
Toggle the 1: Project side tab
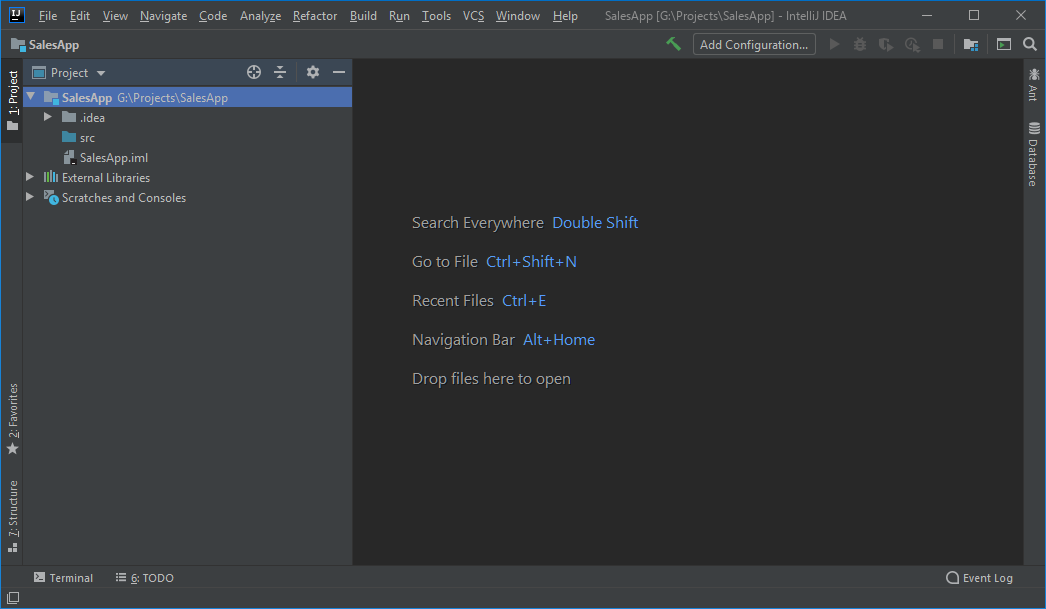click(x=13, y=101)
